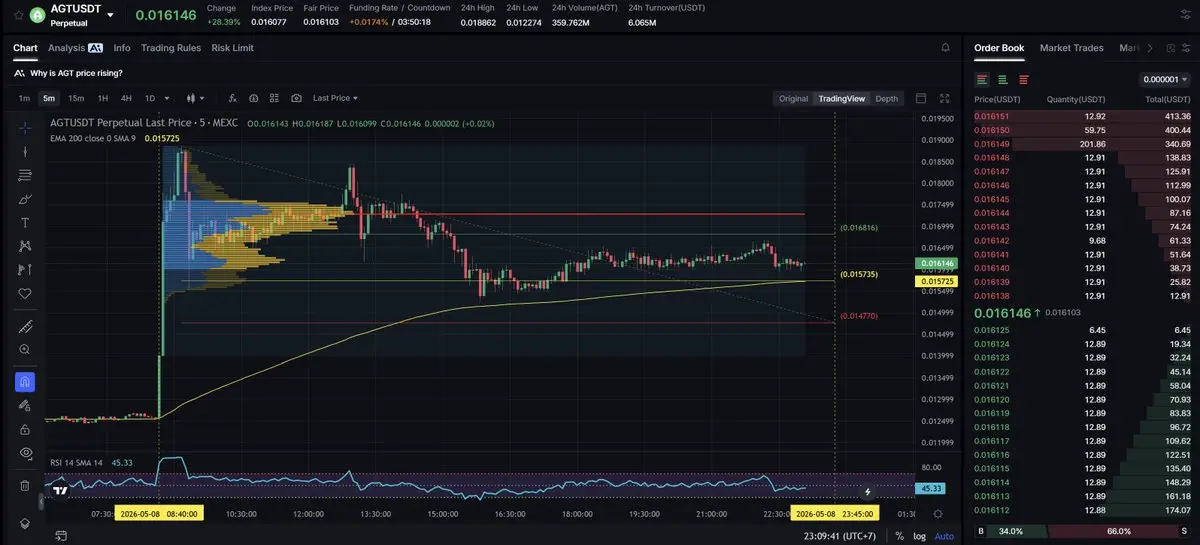Open the chart patterns tool
The image size is (1200, 545).
[x=25, y=246]
